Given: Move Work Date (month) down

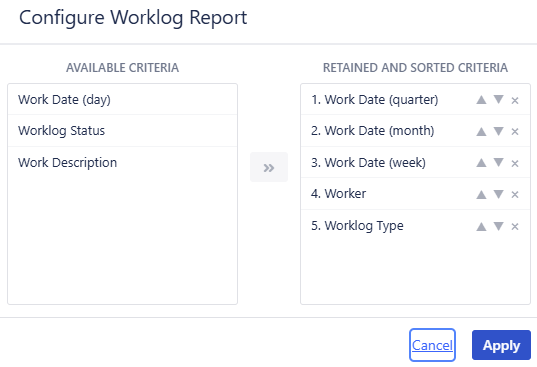Looking at the screenshot, I should 498,131.
